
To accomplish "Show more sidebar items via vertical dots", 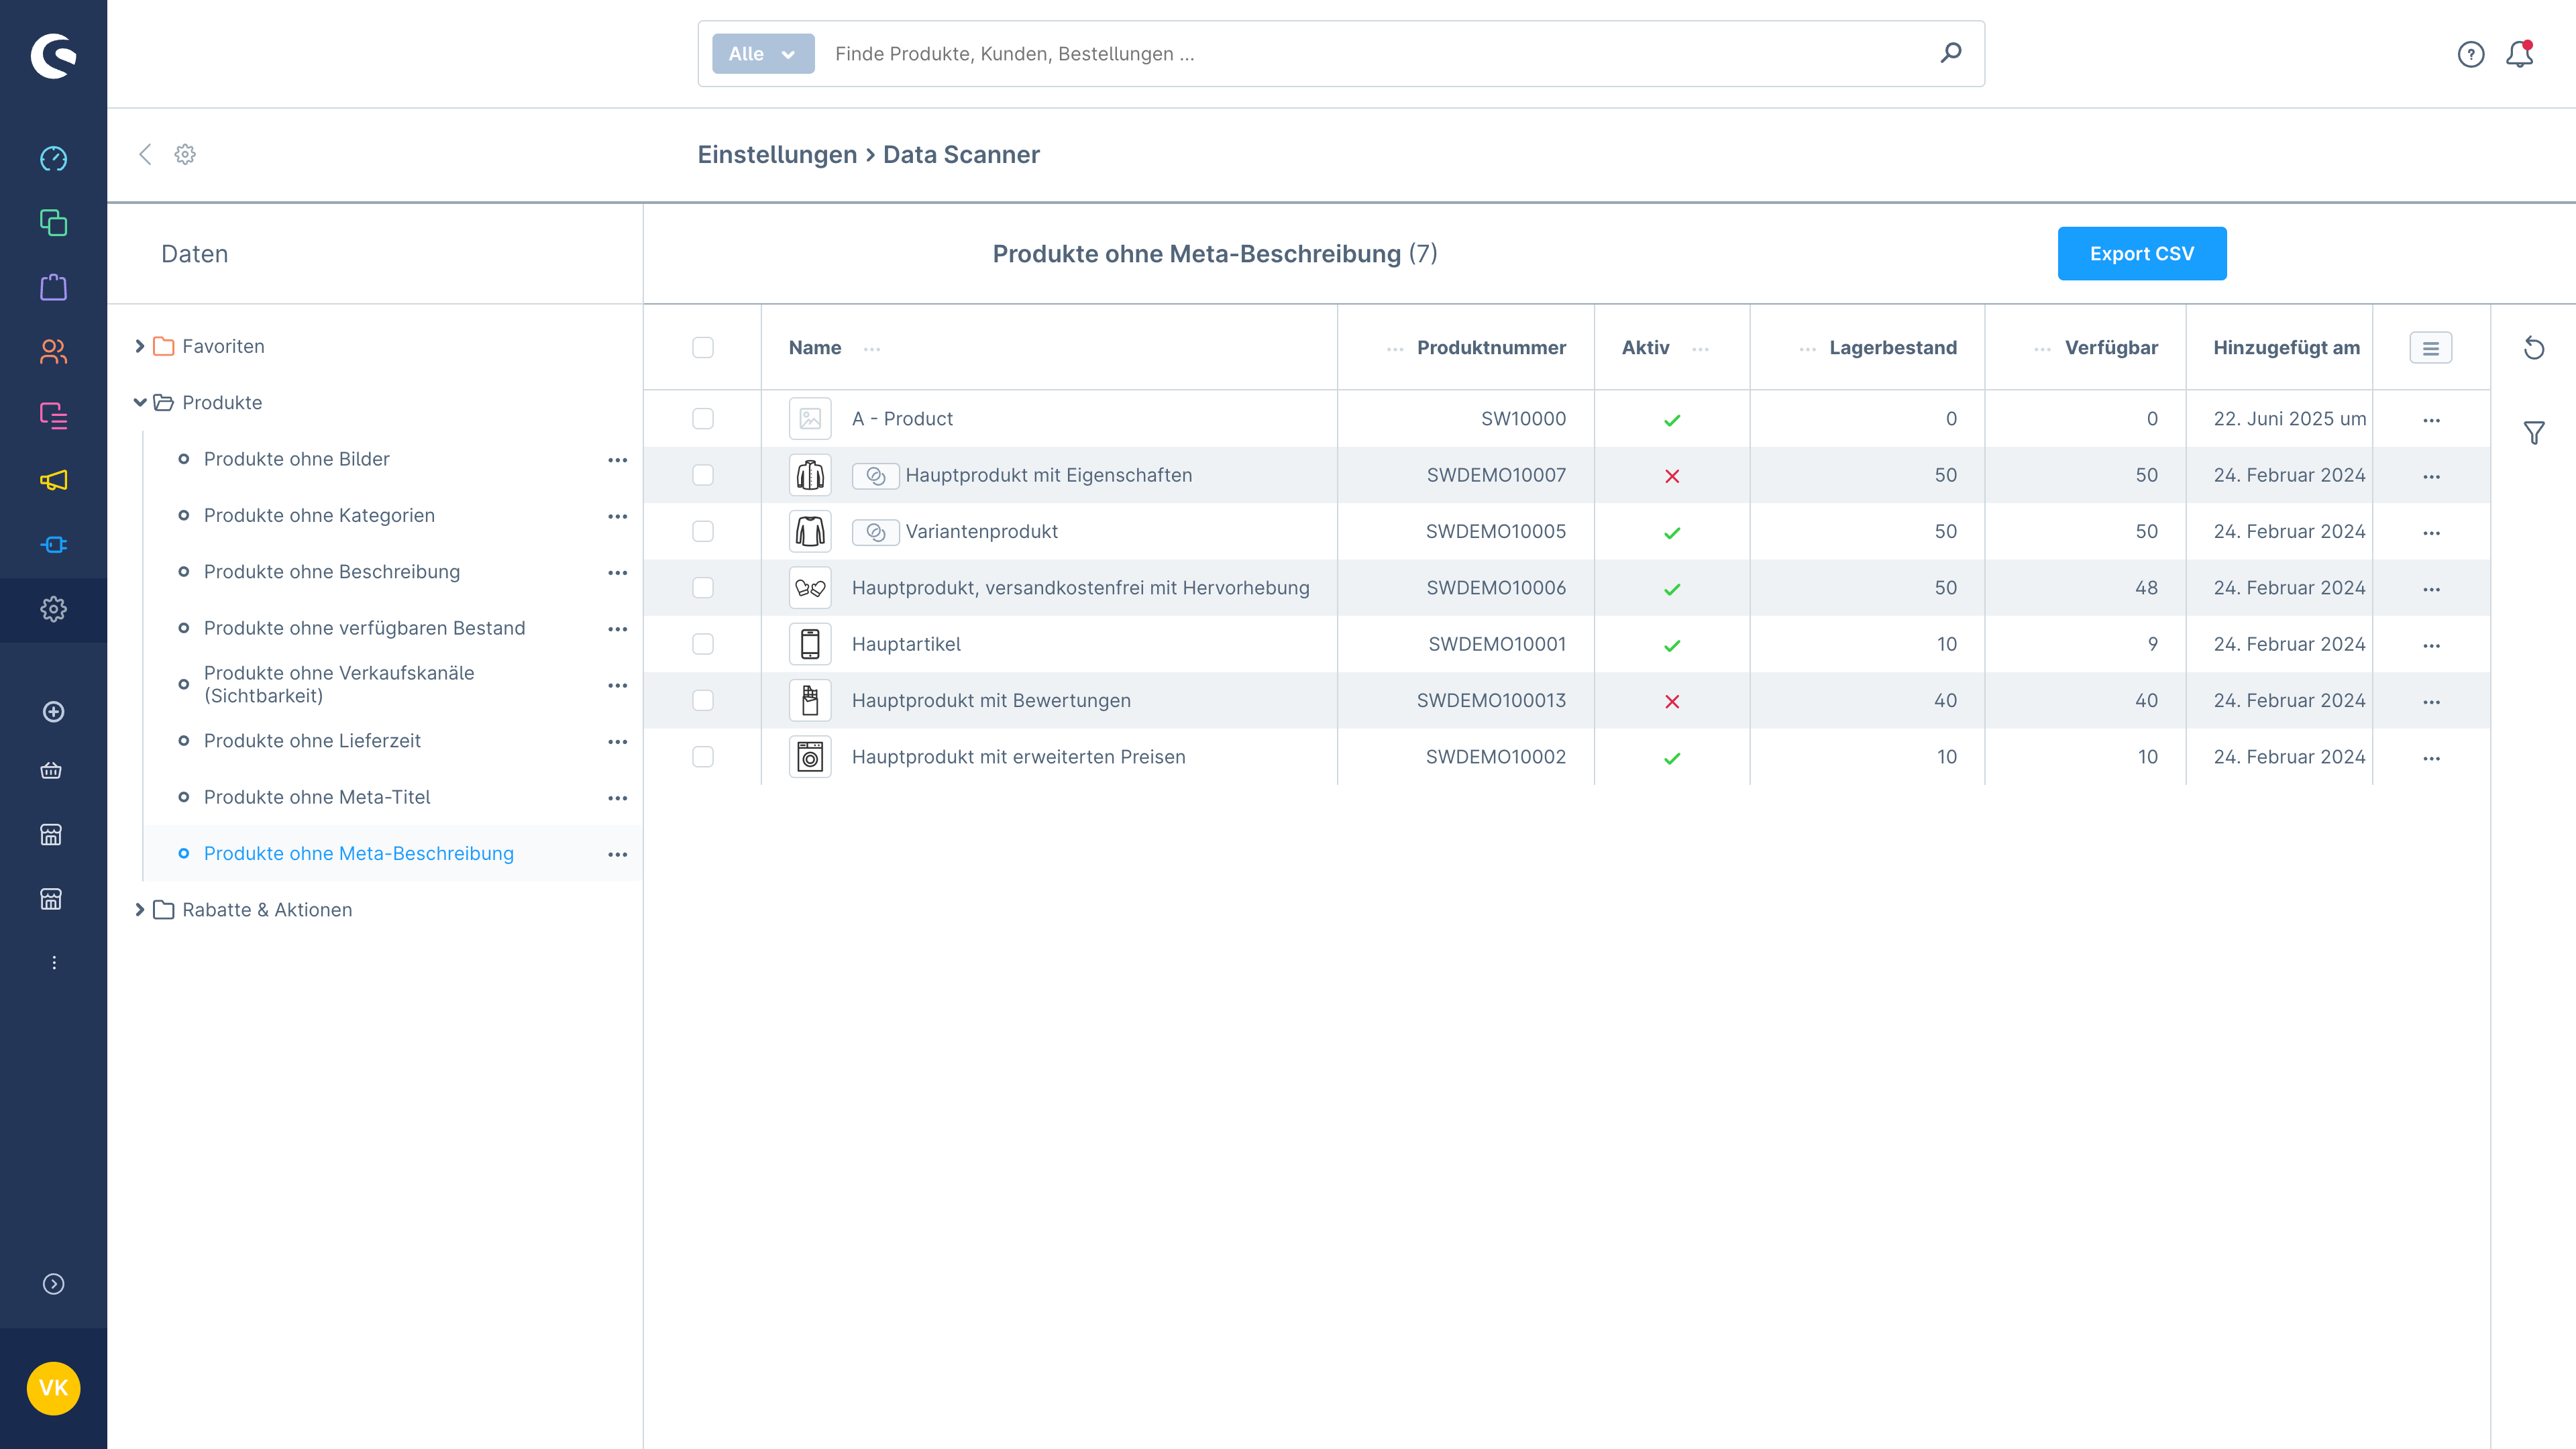I will click(x=53, y=963).
